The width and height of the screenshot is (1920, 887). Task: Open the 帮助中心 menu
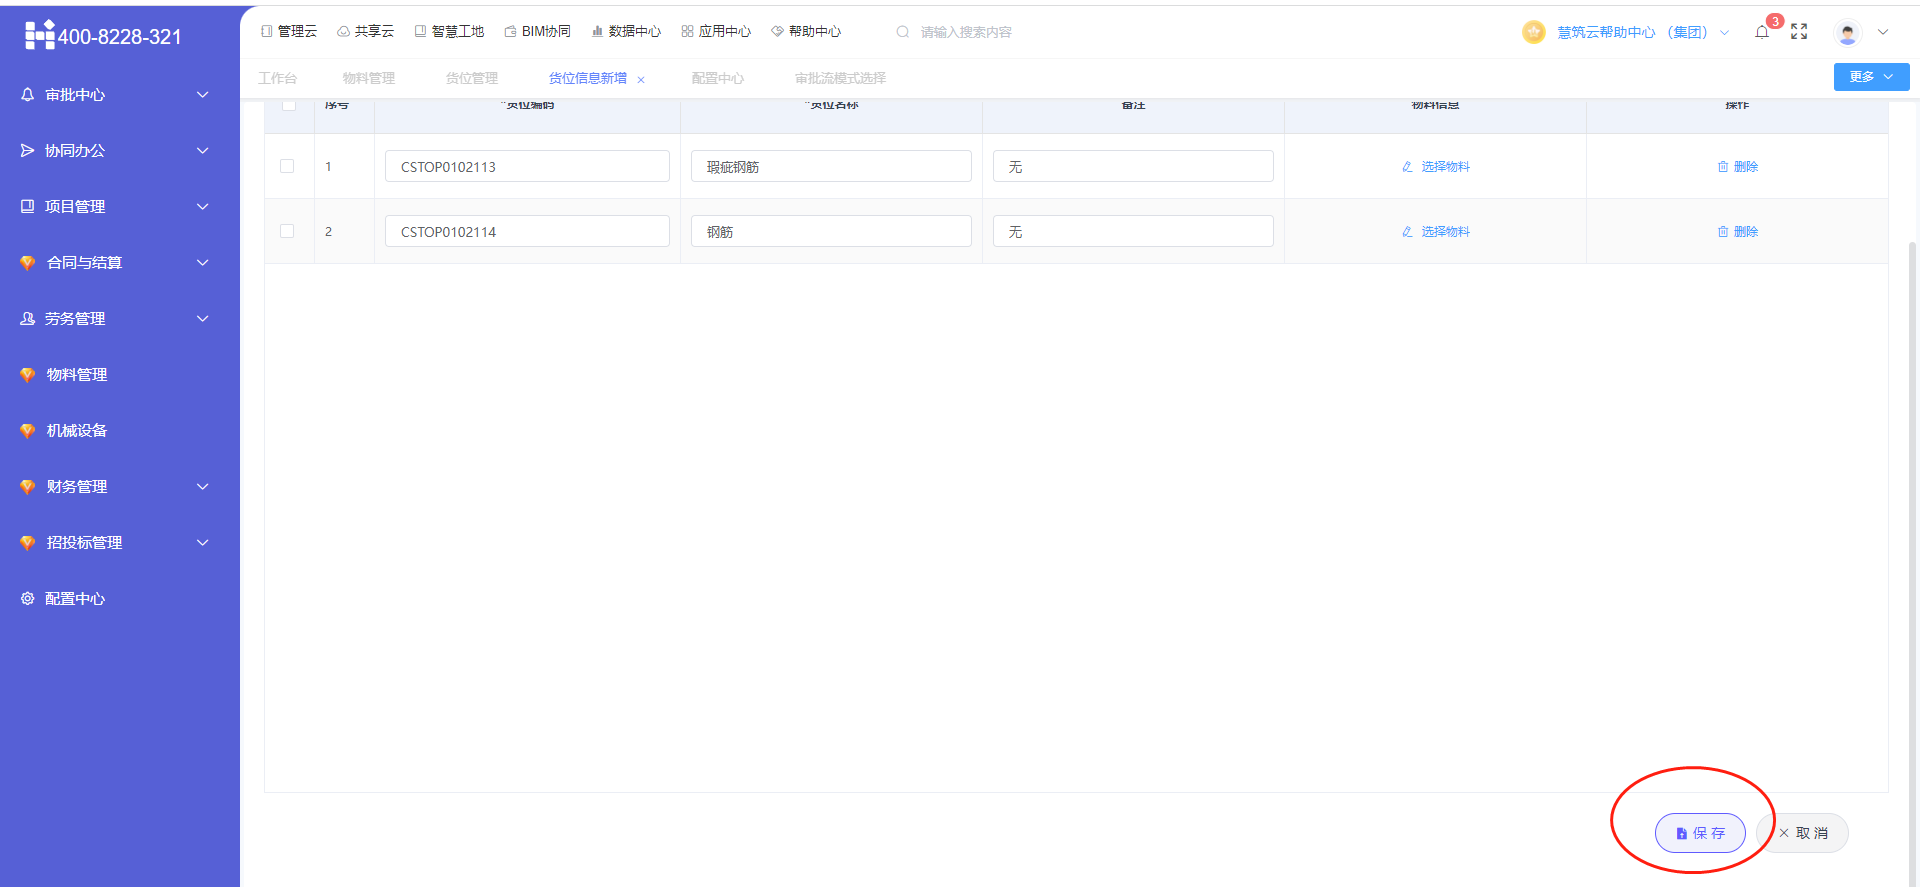pyautogui.click(x=806, y=31)
